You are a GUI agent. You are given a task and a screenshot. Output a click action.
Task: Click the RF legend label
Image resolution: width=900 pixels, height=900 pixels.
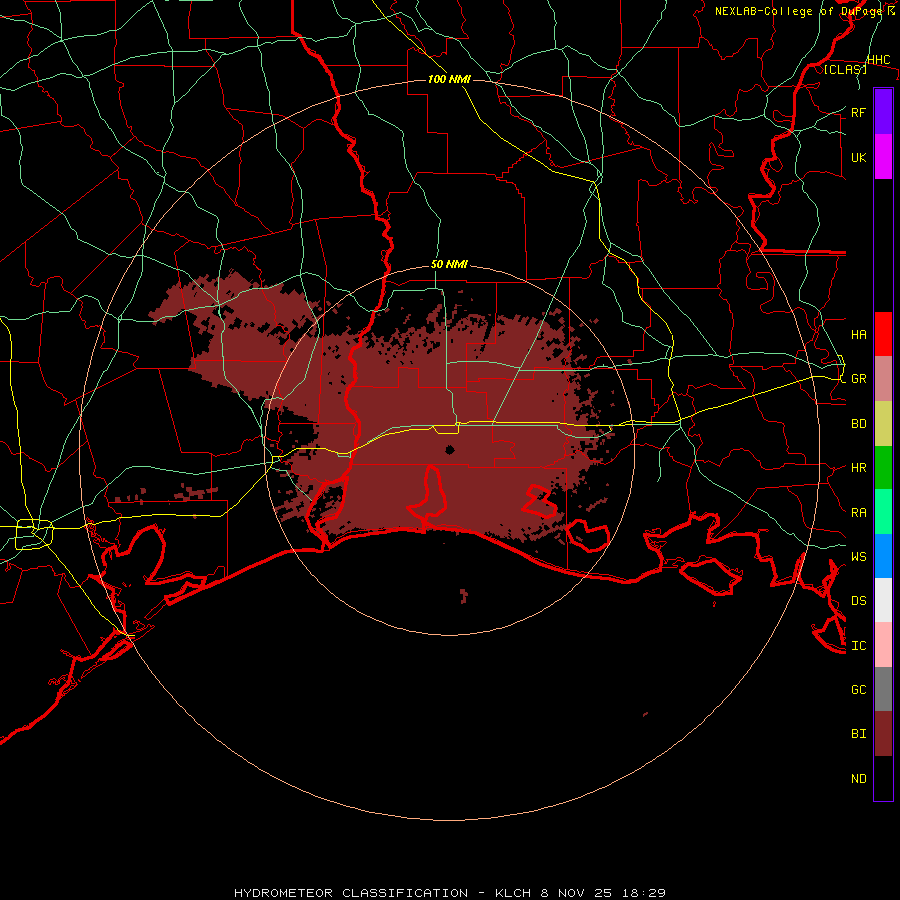coord(859,112)
